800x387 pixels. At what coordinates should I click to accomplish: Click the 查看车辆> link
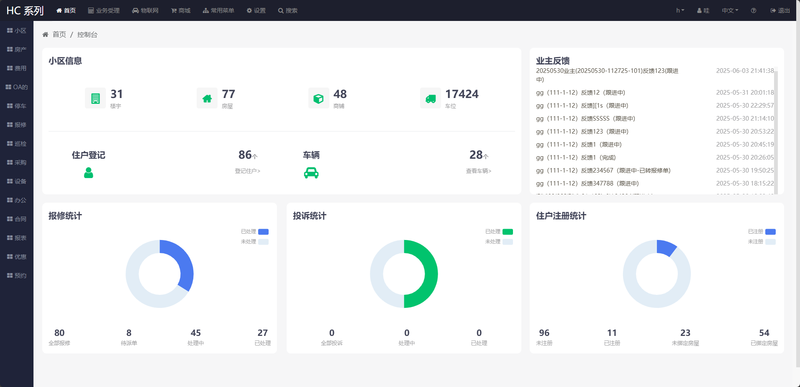pos(479,171)
